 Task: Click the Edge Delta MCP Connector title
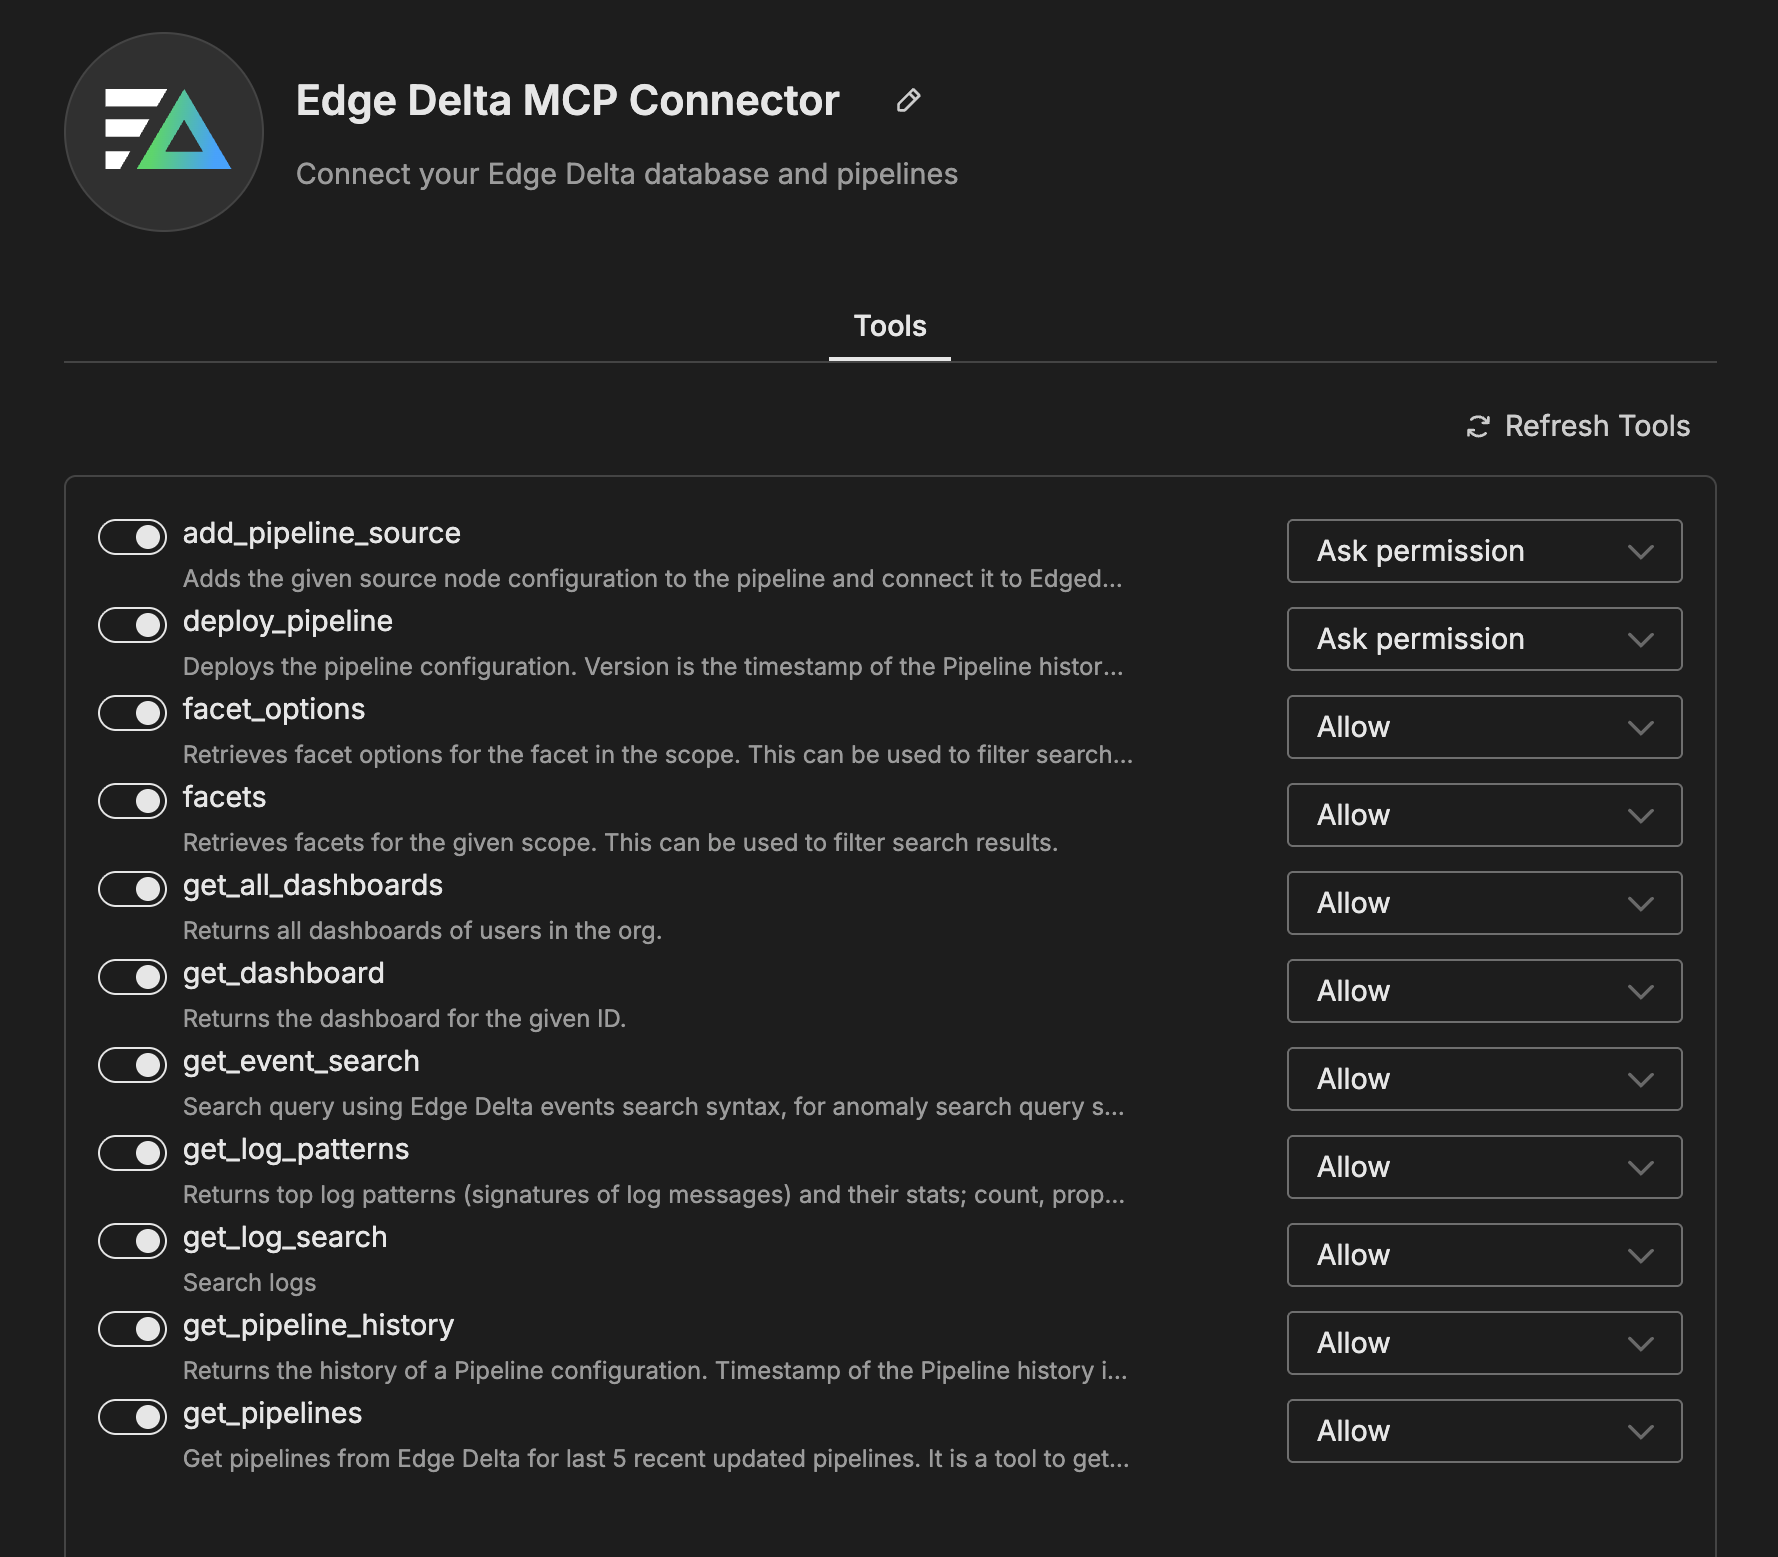tap(567, 101)
